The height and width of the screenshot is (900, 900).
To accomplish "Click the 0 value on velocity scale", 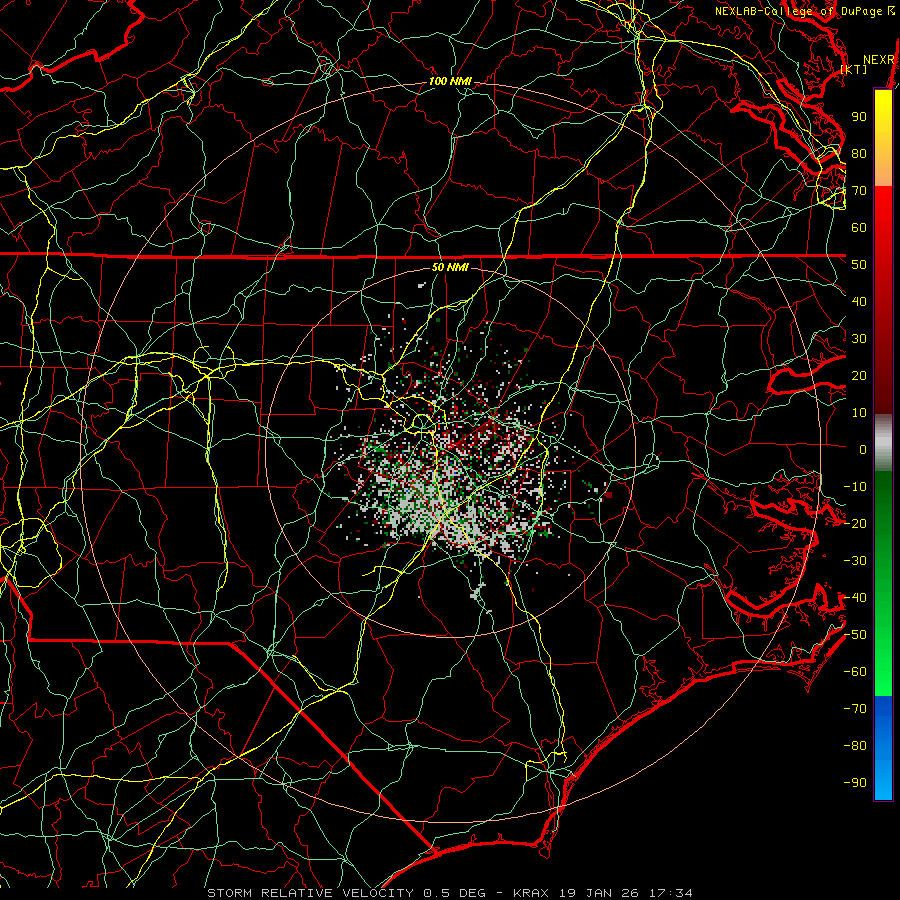I will click(863, 449).
